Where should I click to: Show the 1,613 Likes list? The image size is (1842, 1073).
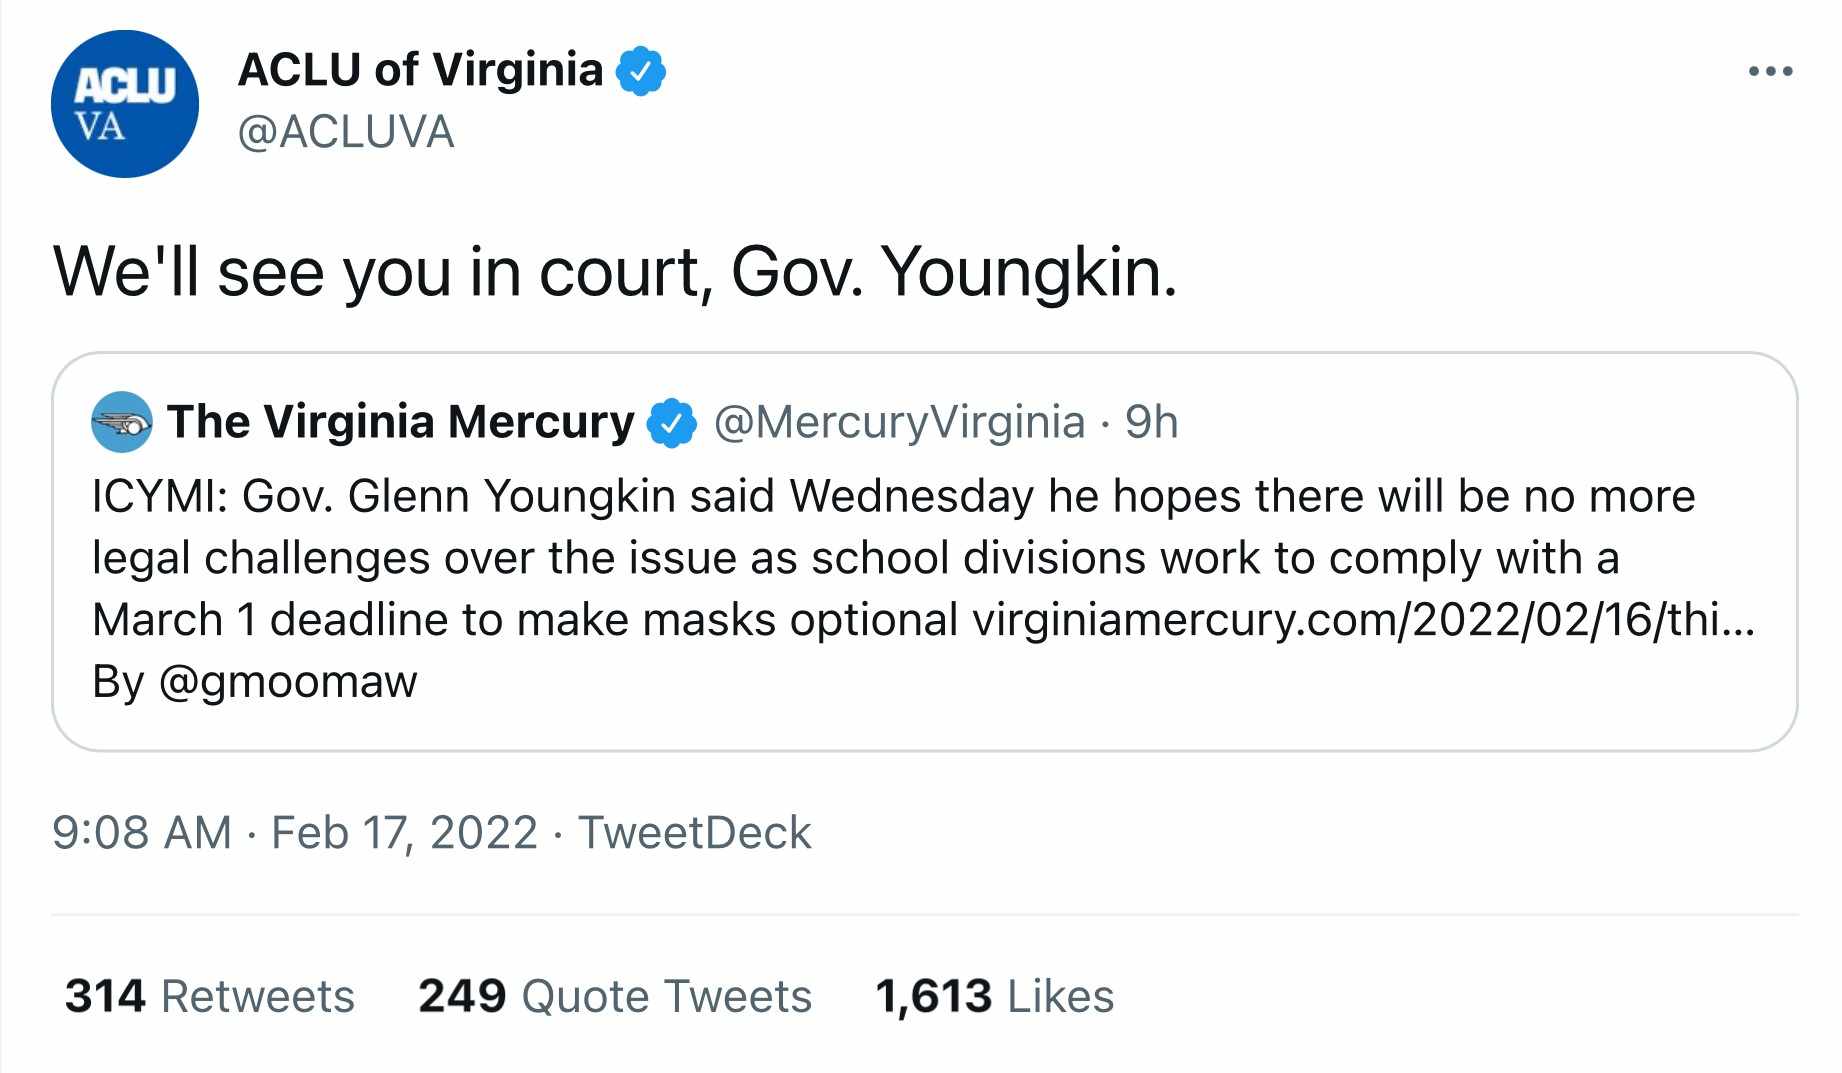tap(994, 996)
